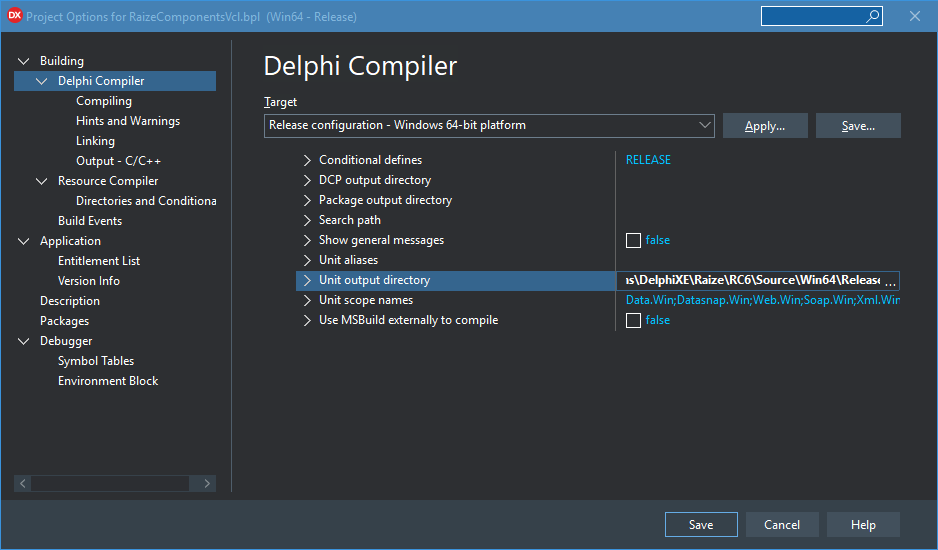Expand the DCP output directory option

point(307,180)
